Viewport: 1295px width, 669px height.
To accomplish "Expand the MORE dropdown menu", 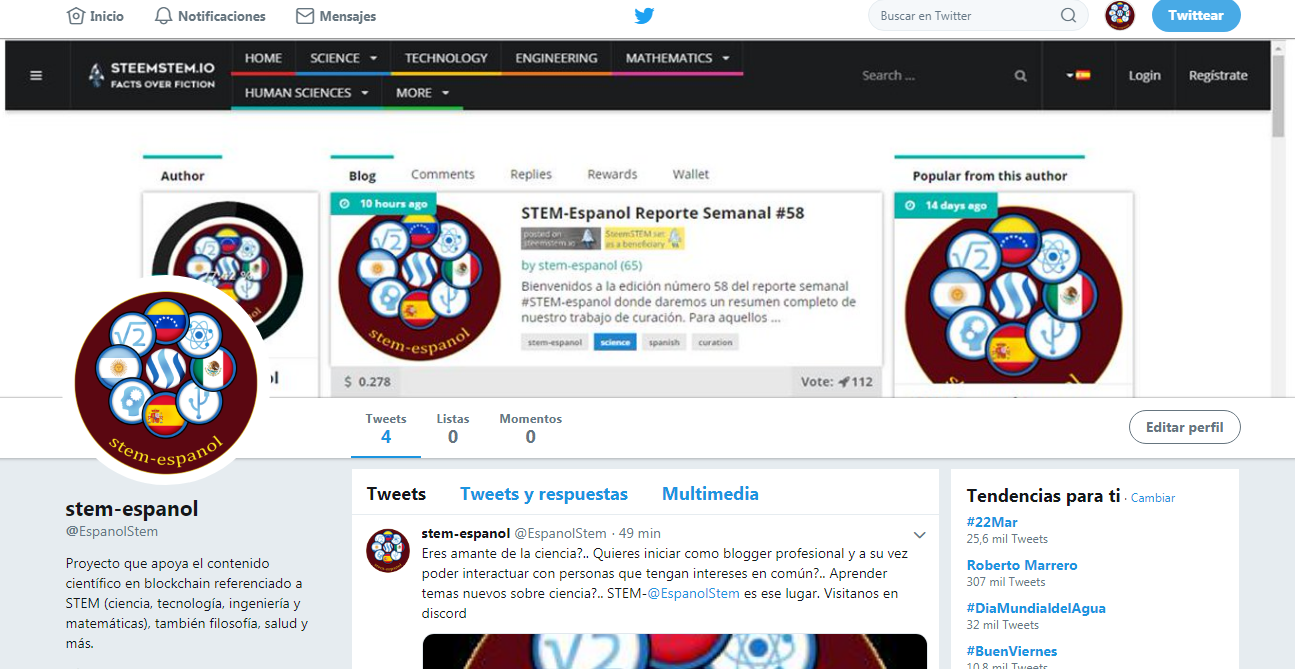I will 422,92.
